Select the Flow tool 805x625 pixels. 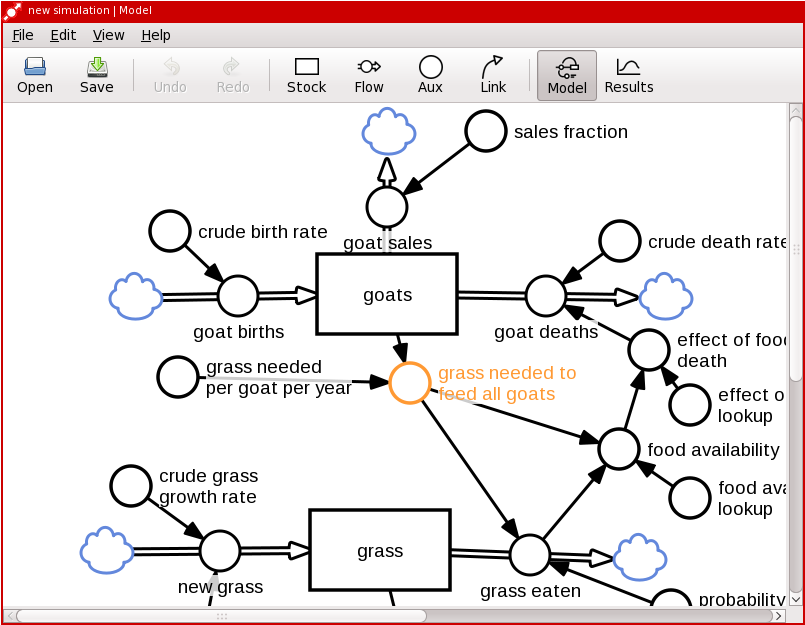click(369, 76)
